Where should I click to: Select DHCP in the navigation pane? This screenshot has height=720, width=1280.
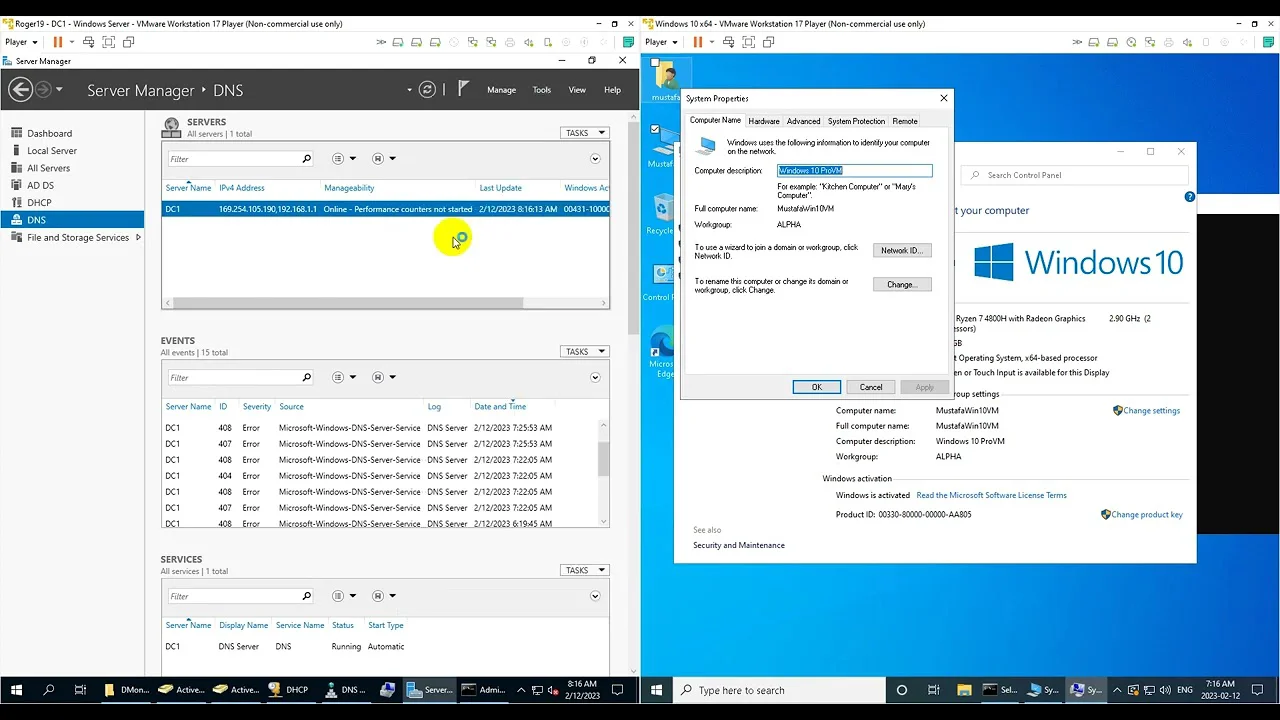[39, 203]
